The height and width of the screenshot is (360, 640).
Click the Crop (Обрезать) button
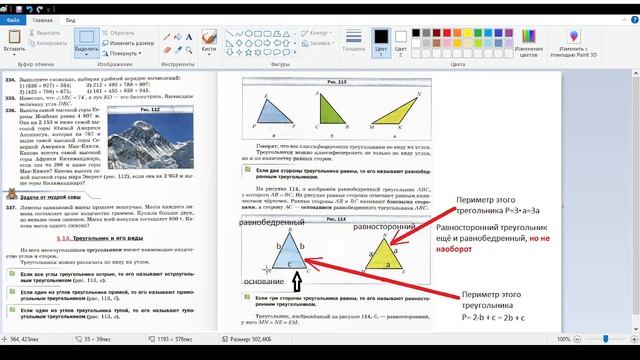coord(118,33)
